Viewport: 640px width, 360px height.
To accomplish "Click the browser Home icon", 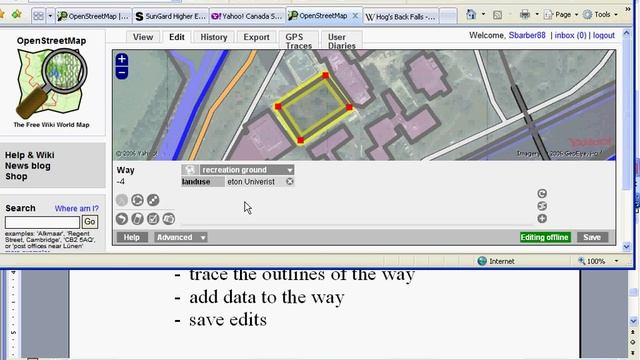I will tap(471, 15).
